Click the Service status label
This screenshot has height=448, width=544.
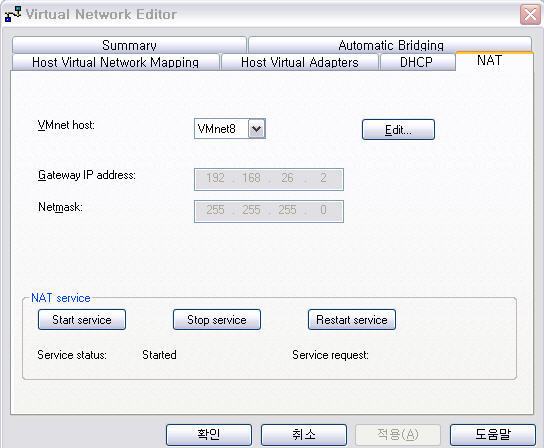pos(72,355)
